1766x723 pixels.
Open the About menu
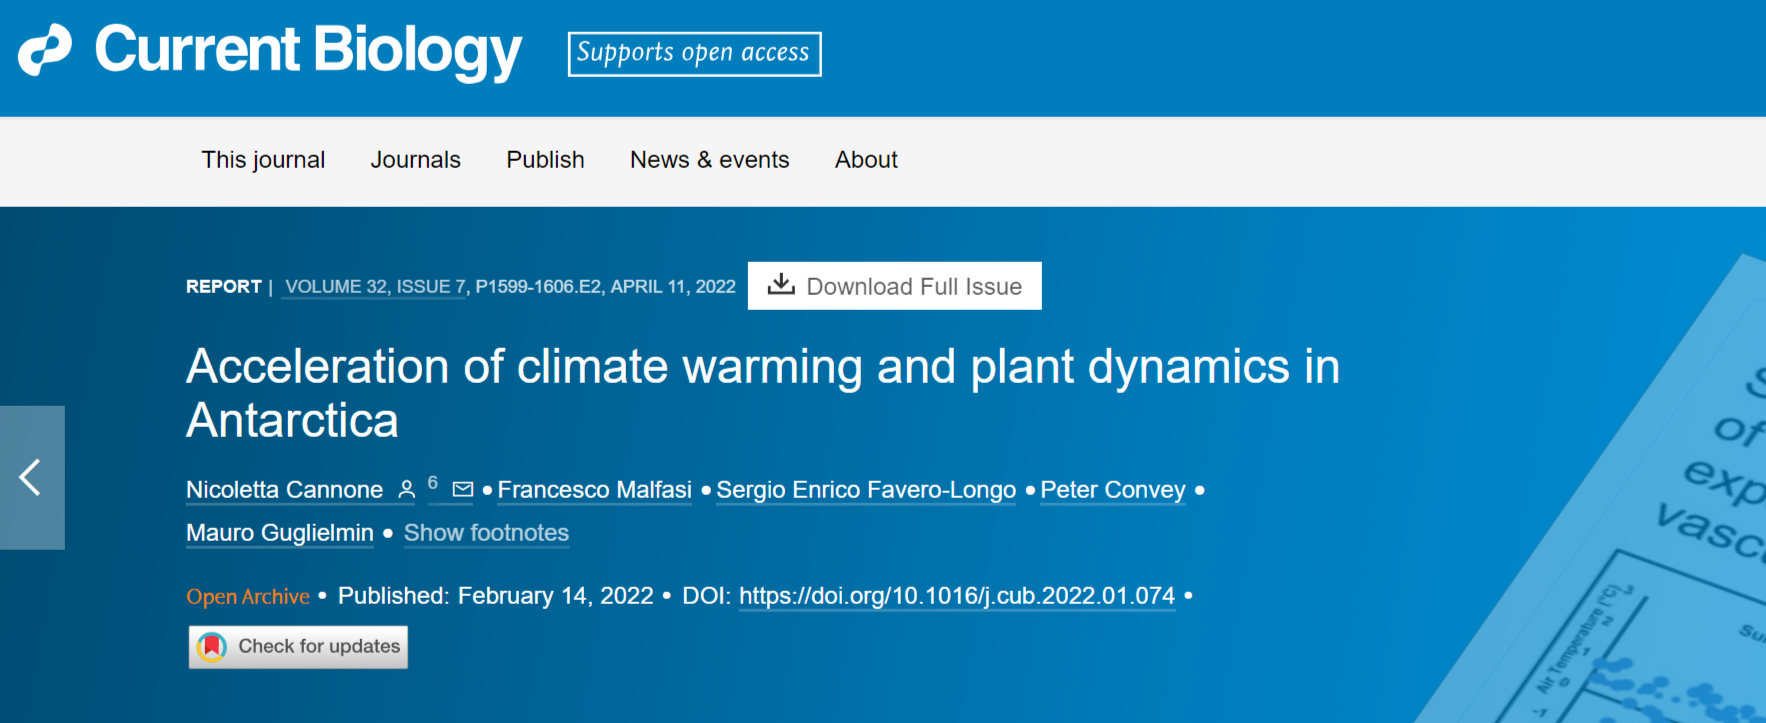pos(866,160)
